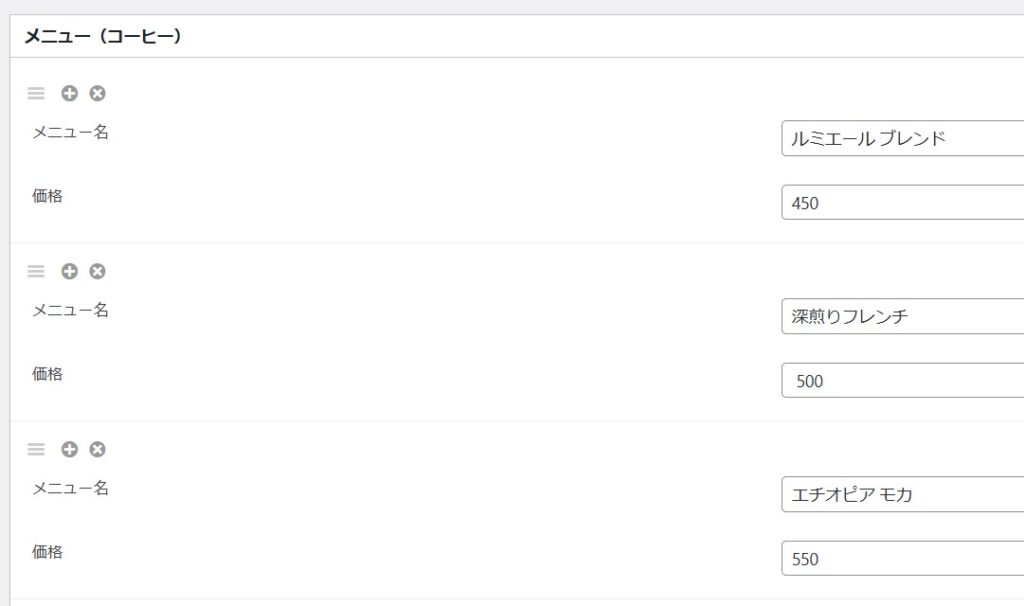The height and width of the screenshot is (606, 1024).
Task: Add a row after エチオピア モカ with the plus icon
Action: [69, 449]
